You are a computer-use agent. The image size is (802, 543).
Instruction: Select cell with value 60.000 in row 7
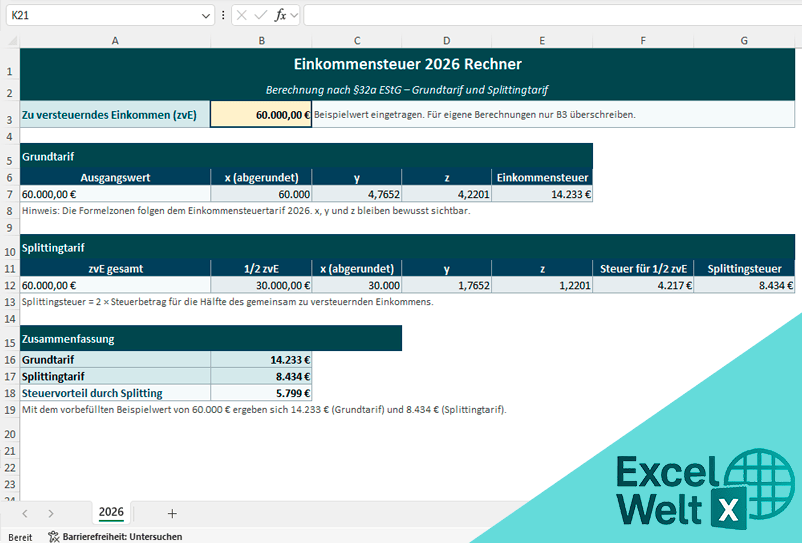tap(261, 194)
